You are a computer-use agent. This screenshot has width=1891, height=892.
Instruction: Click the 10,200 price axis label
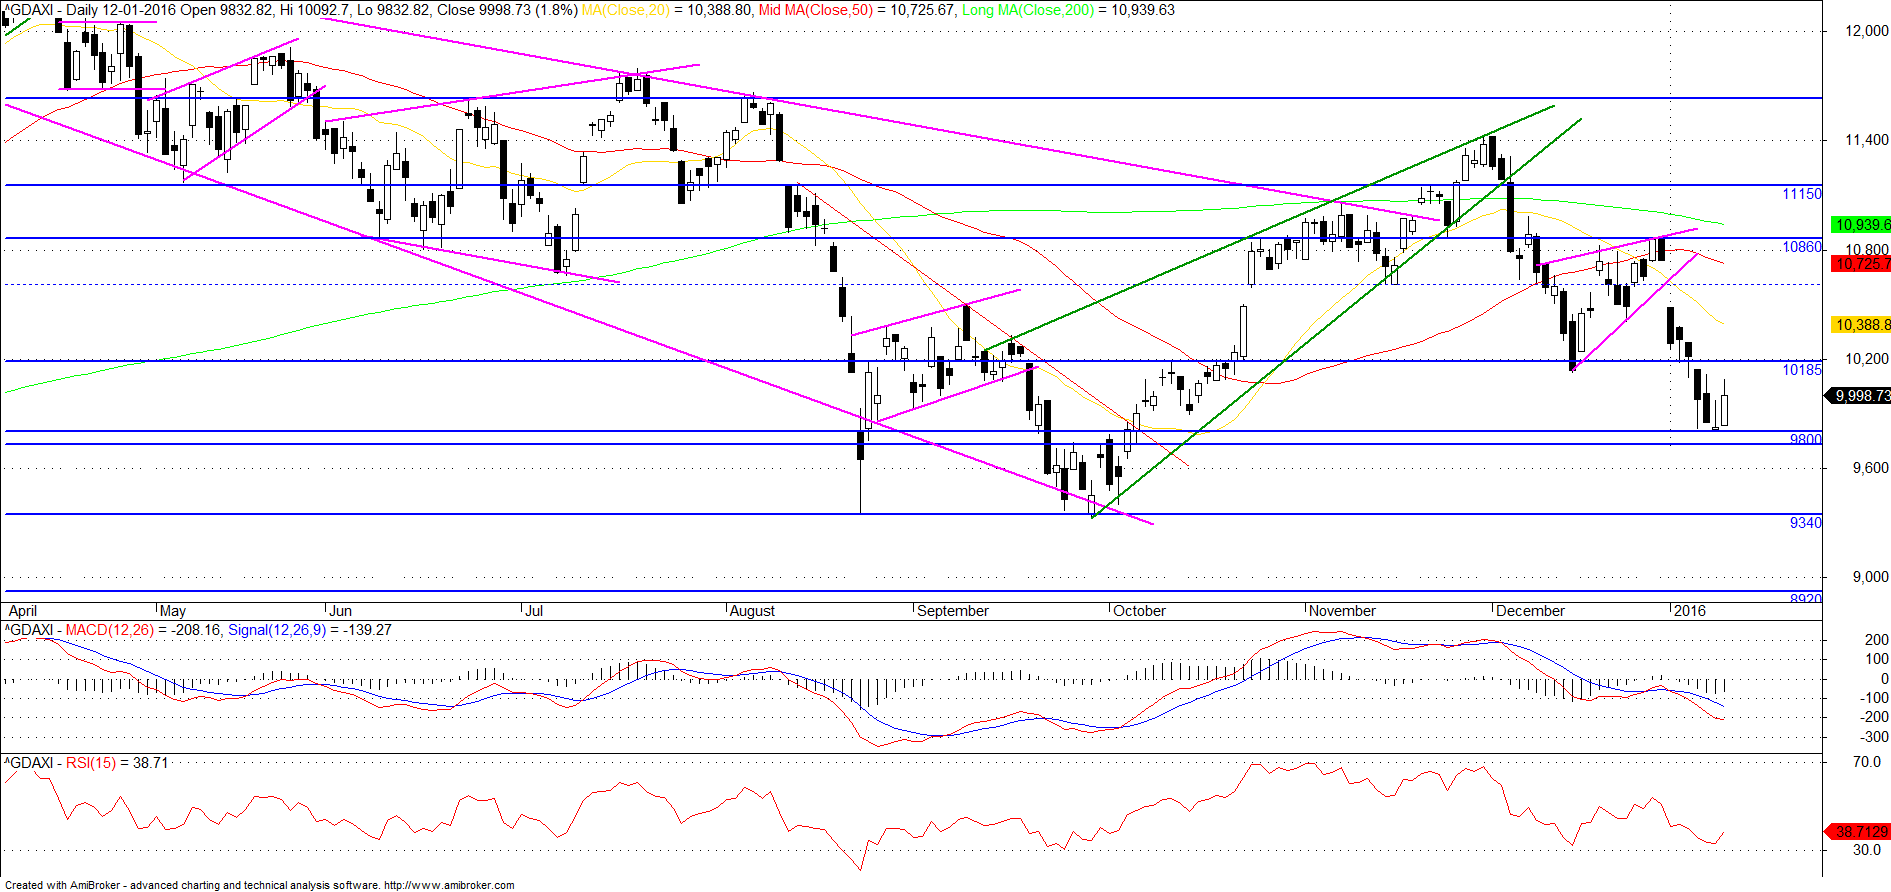(1867, 359)
